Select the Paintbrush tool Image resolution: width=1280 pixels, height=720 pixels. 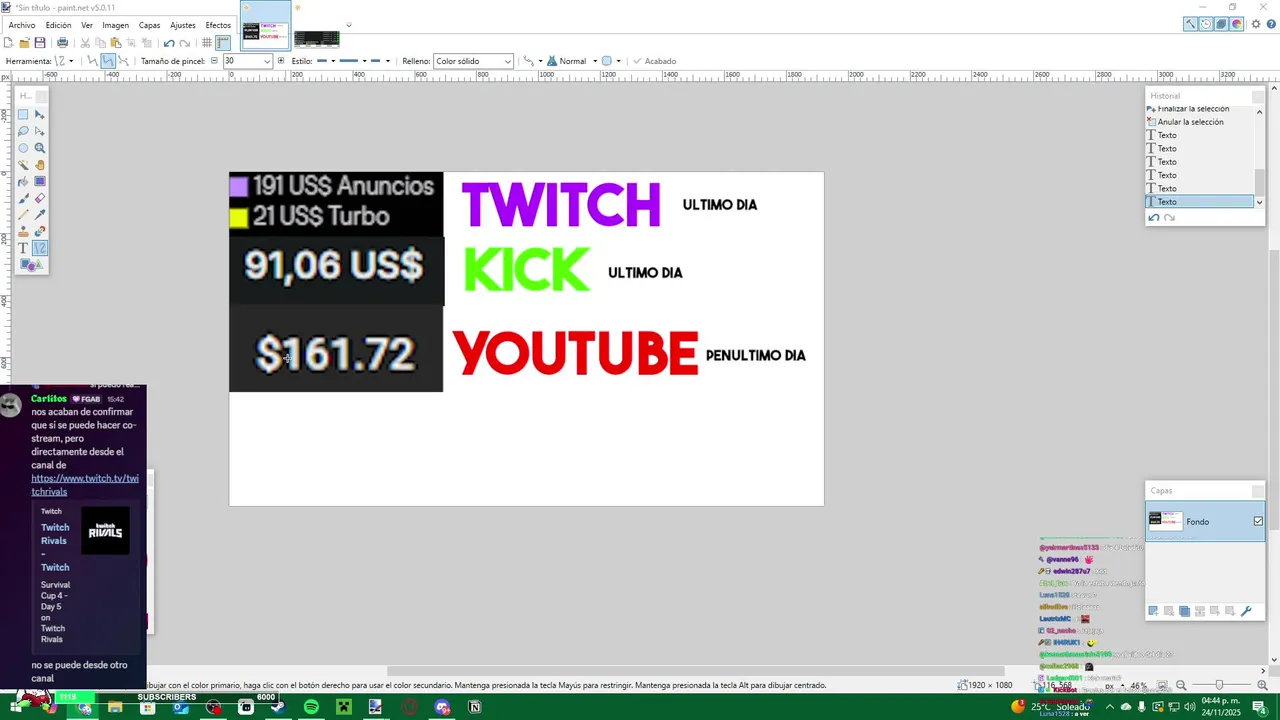[x=23, y=198]
